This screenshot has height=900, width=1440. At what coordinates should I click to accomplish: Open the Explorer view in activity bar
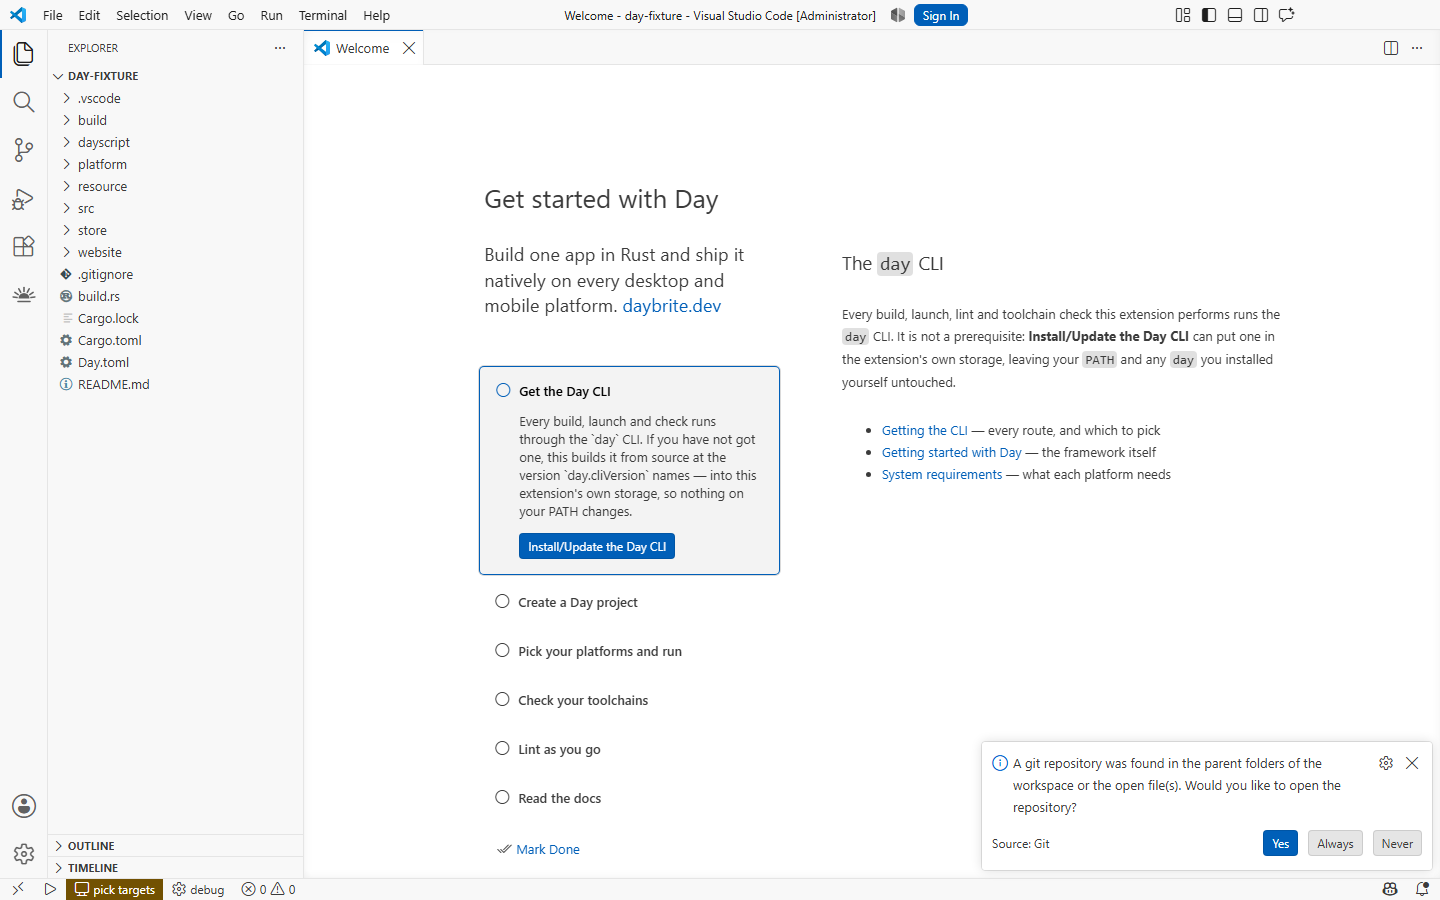(x=24, y=54)
